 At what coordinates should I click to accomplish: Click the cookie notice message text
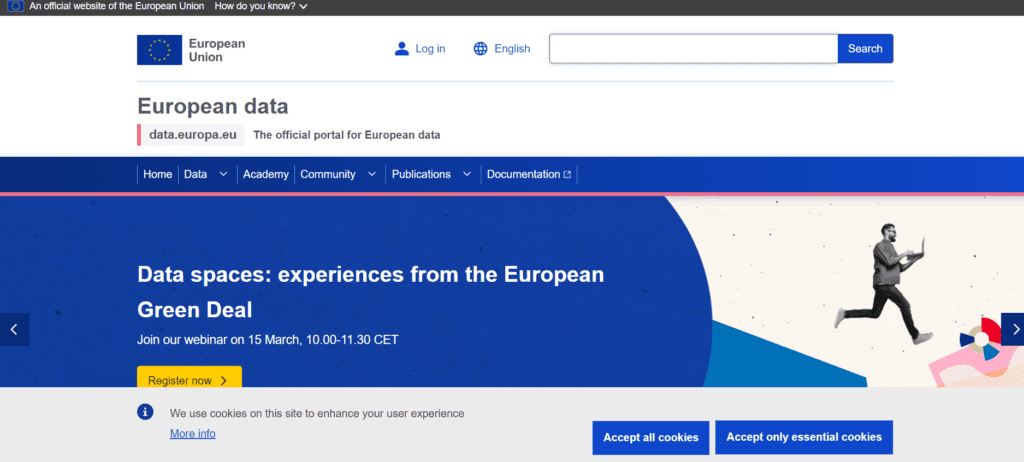point(317,414)
